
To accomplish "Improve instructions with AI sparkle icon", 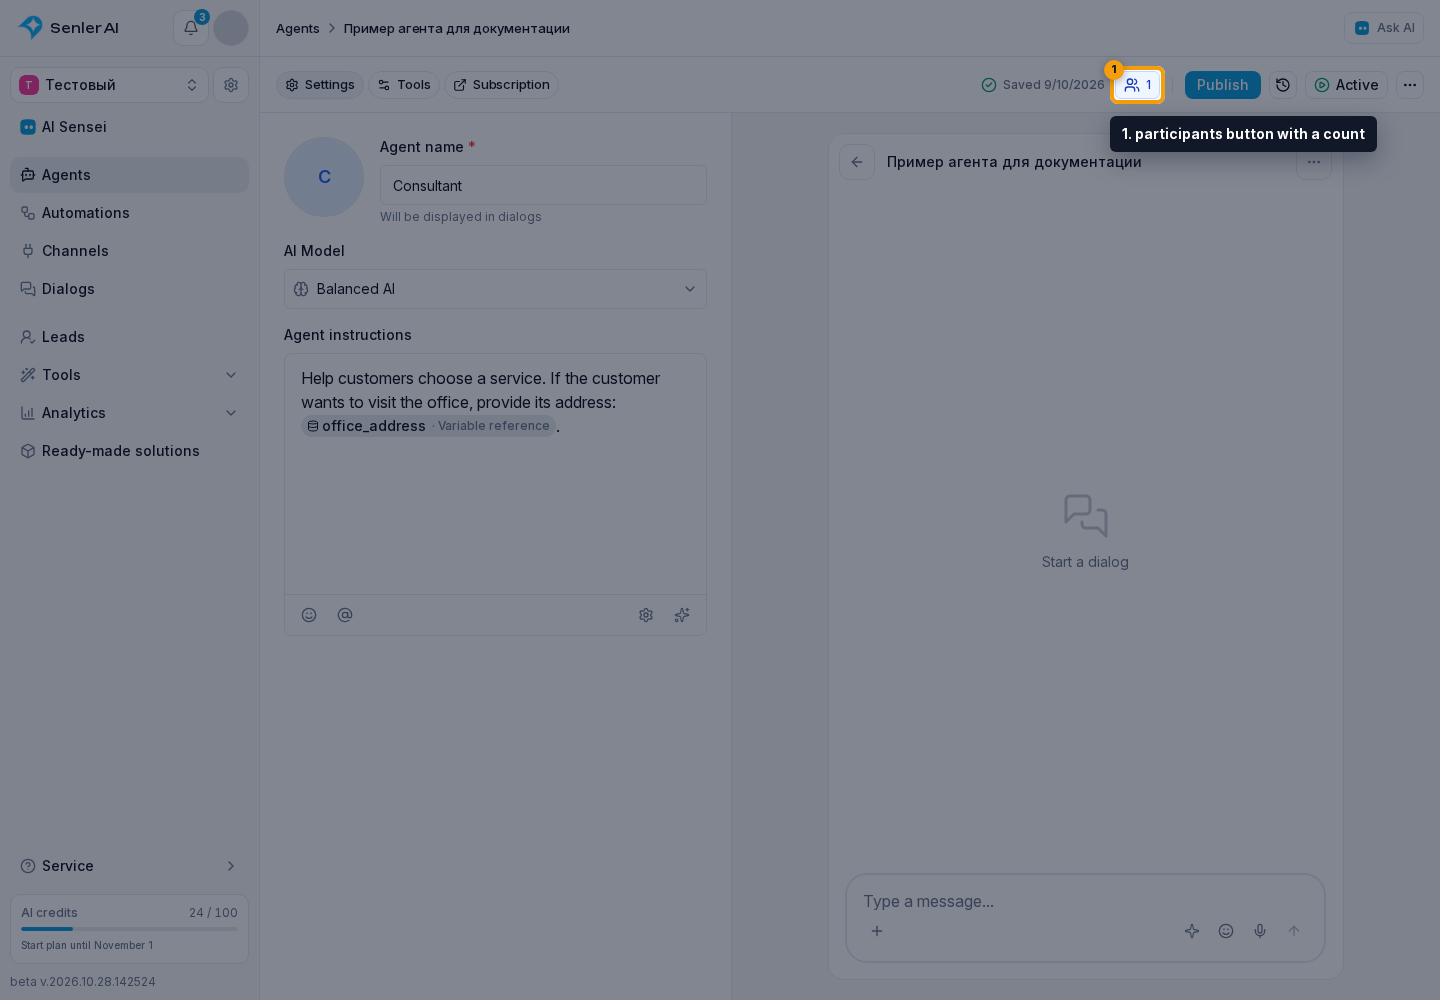I will click(x=682, y=615).
